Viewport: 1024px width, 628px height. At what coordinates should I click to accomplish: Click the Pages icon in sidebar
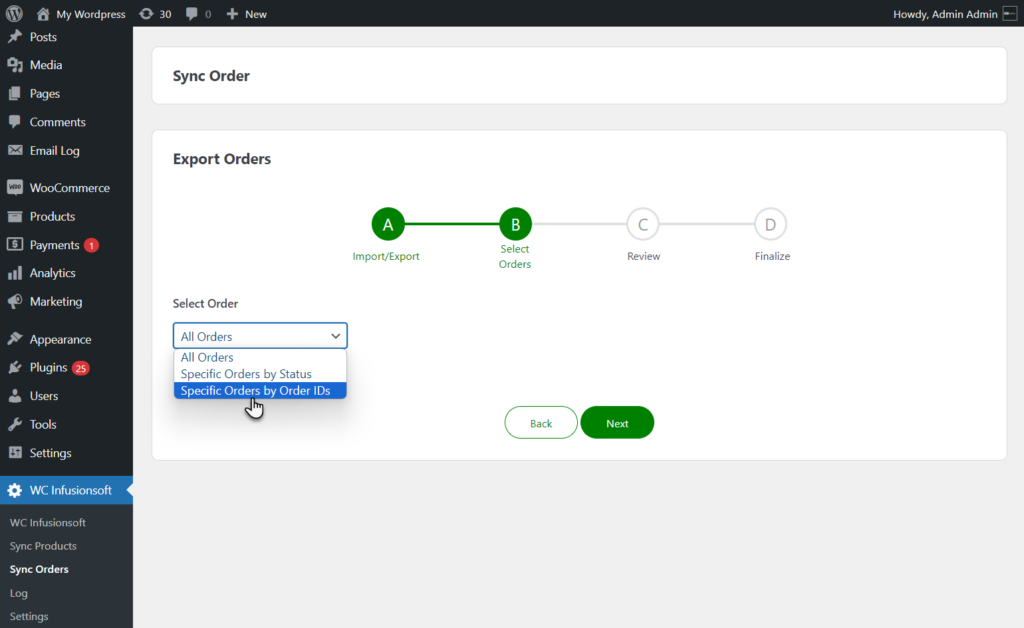(15, 93)
